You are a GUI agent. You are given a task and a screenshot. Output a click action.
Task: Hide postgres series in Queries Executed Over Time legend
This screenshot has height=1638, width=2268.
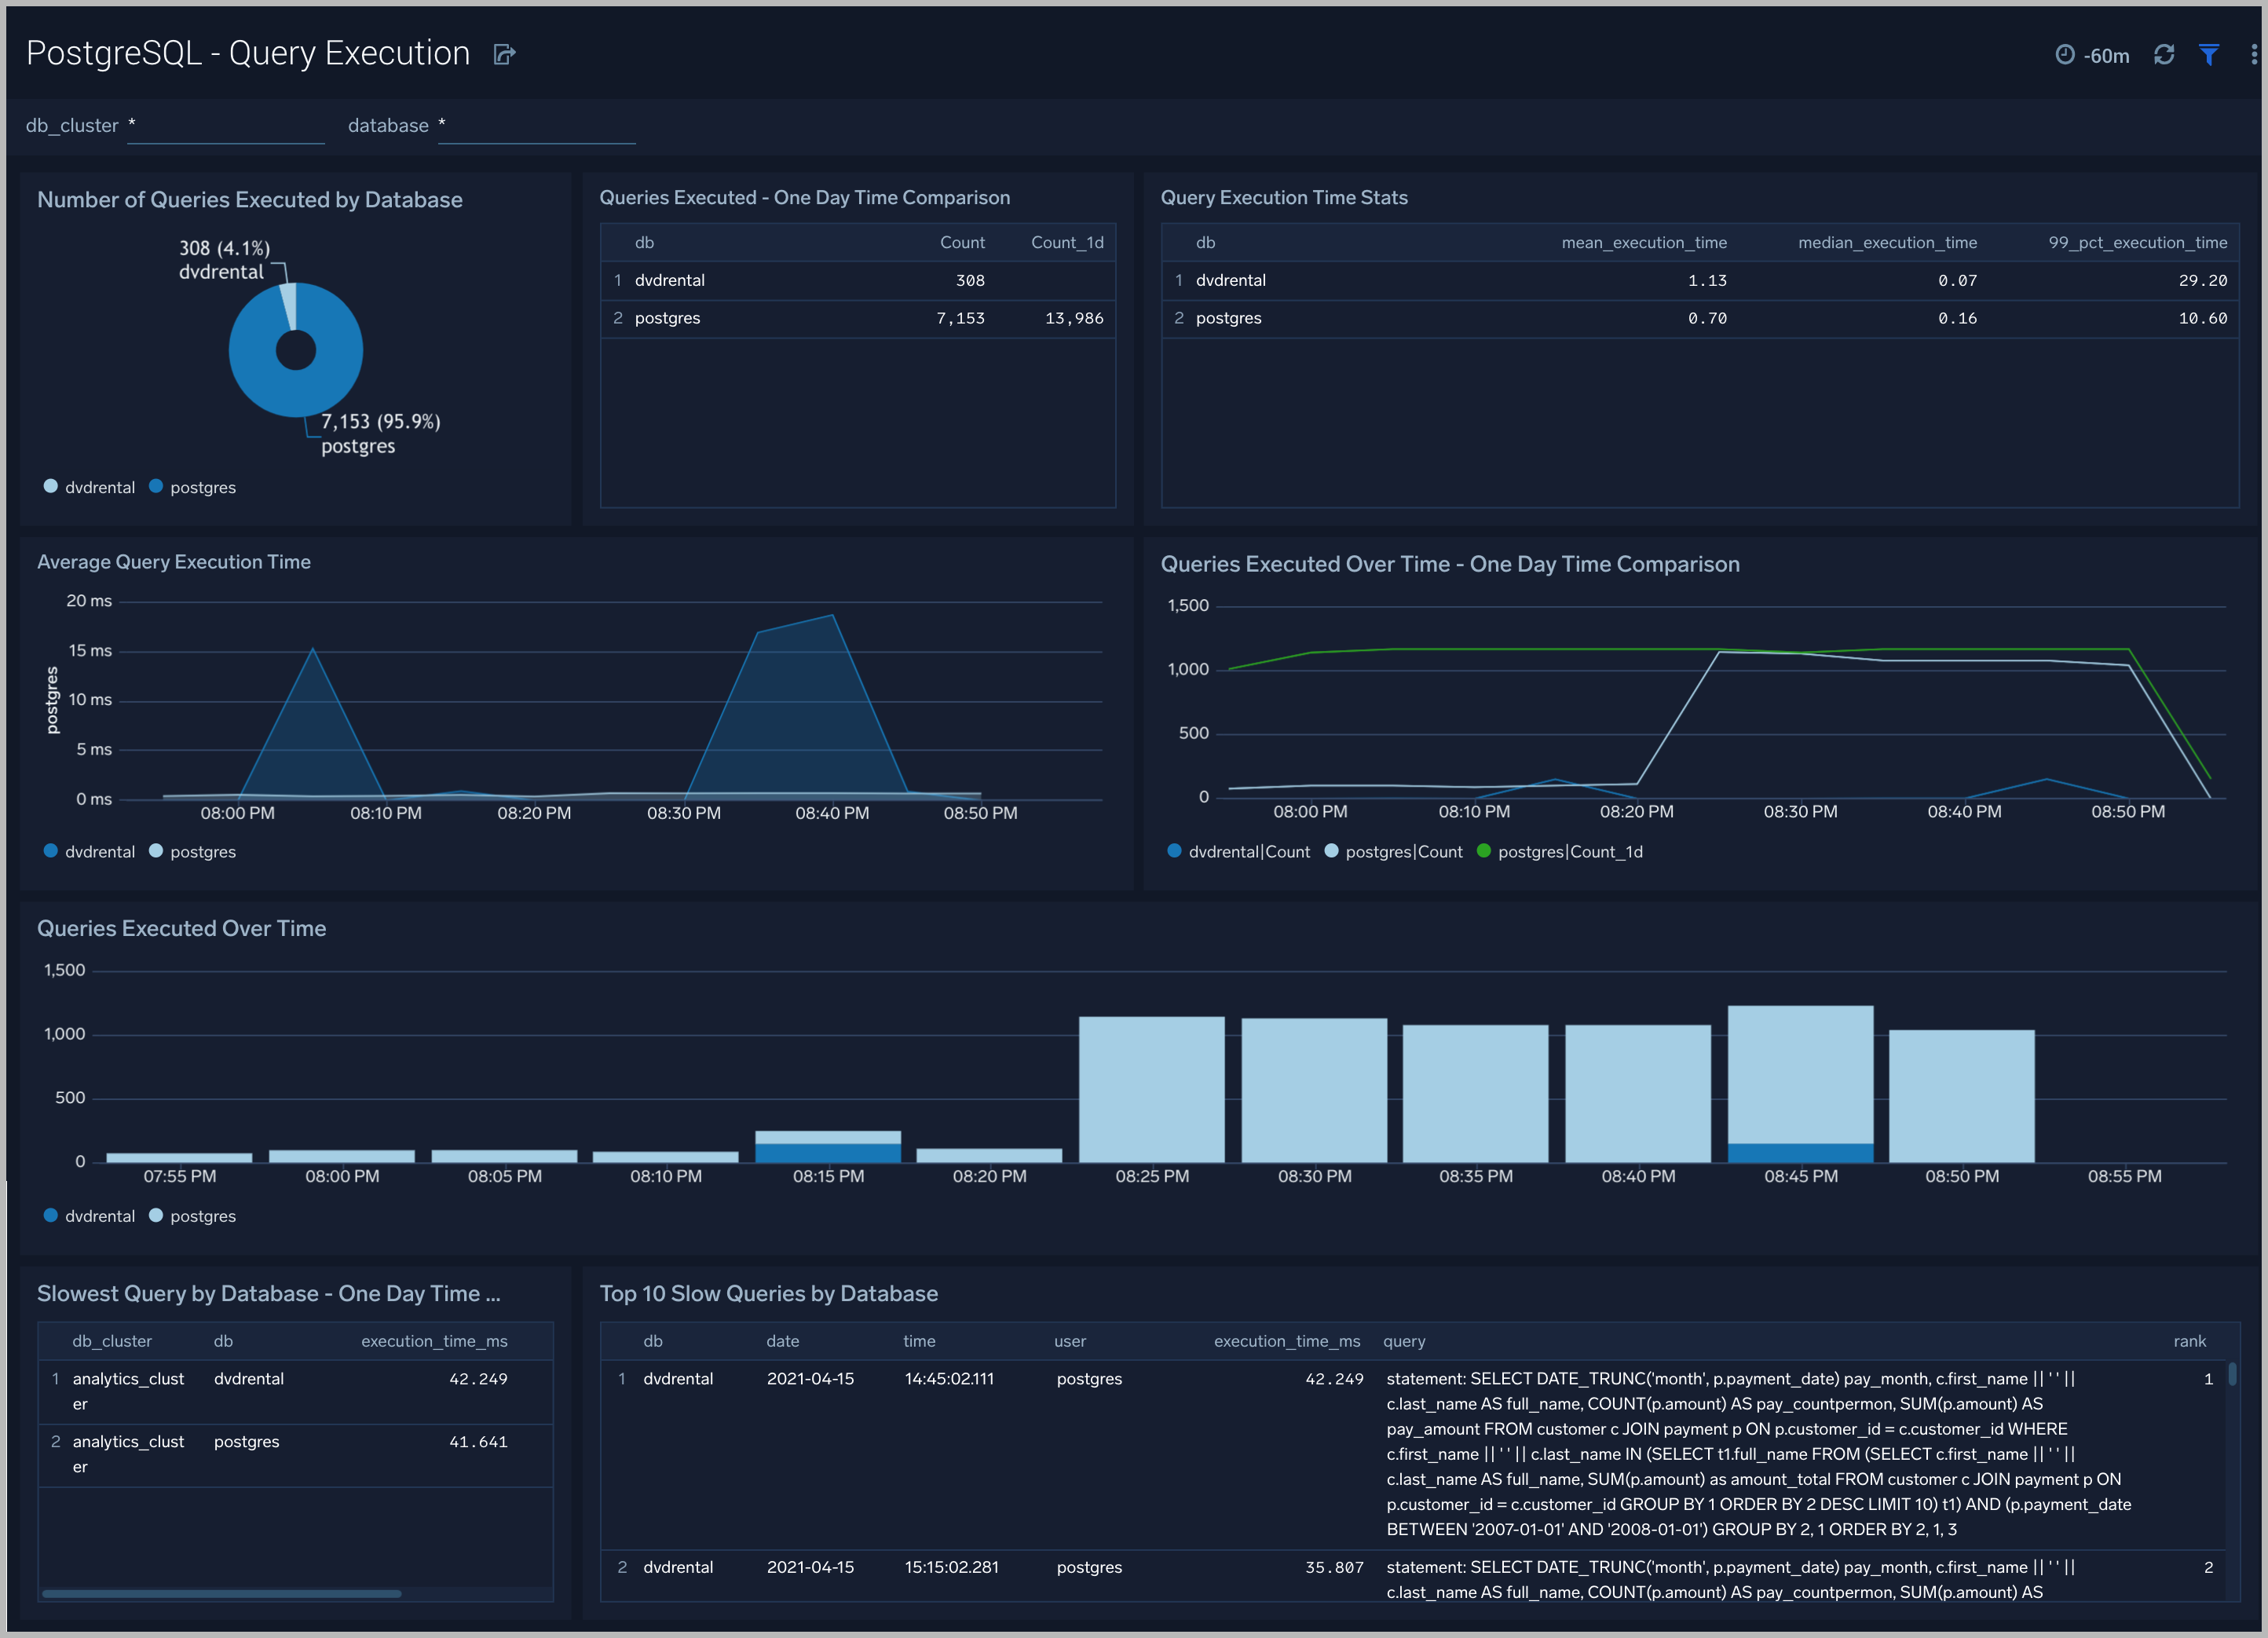pos(202,1216)
